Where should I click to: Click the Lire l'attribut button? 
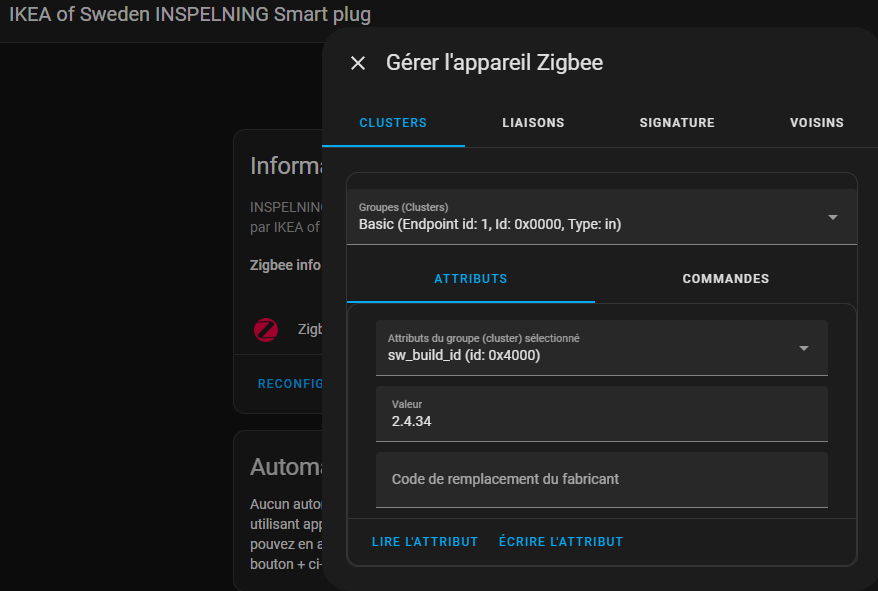coord(425,542)
